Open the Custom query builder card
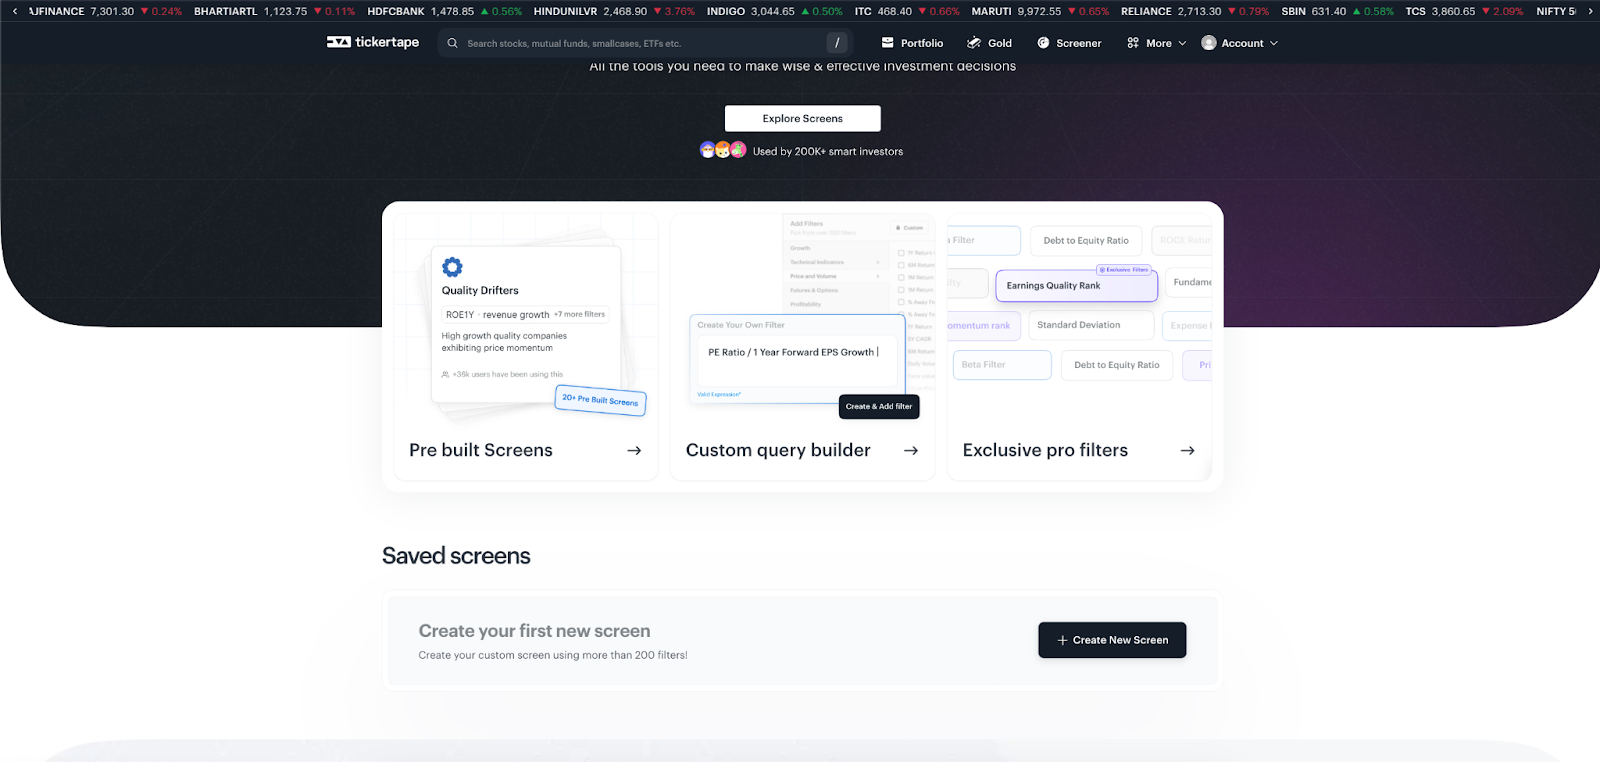This screenshot has height=762, width=1600. pos(802,346)
